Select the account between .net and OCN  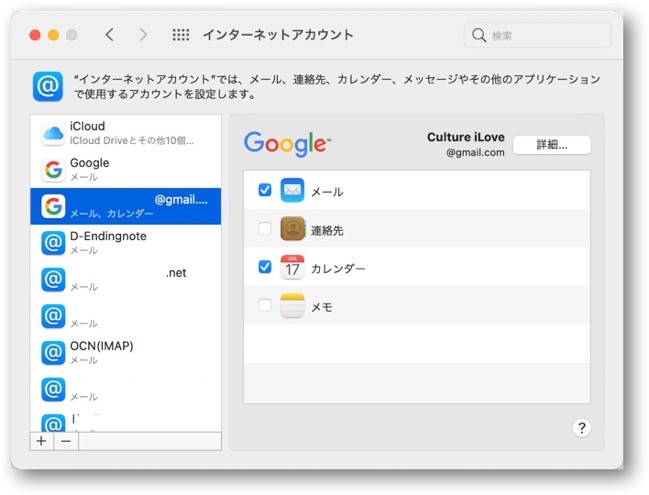pos(125,316)
